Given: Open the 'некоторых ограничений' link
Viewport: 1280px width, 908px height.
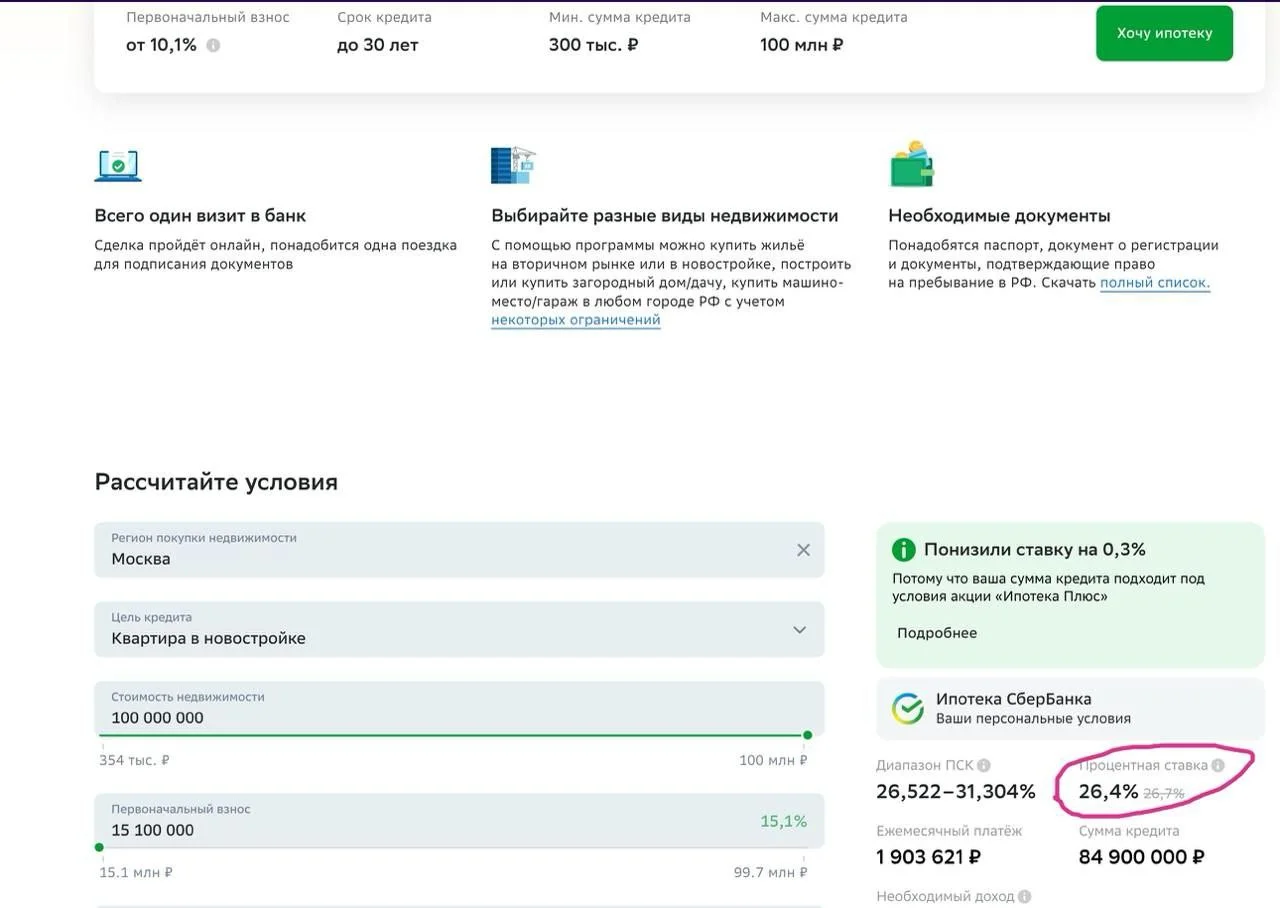Looking at the screenshot, I should click(576, 320).
